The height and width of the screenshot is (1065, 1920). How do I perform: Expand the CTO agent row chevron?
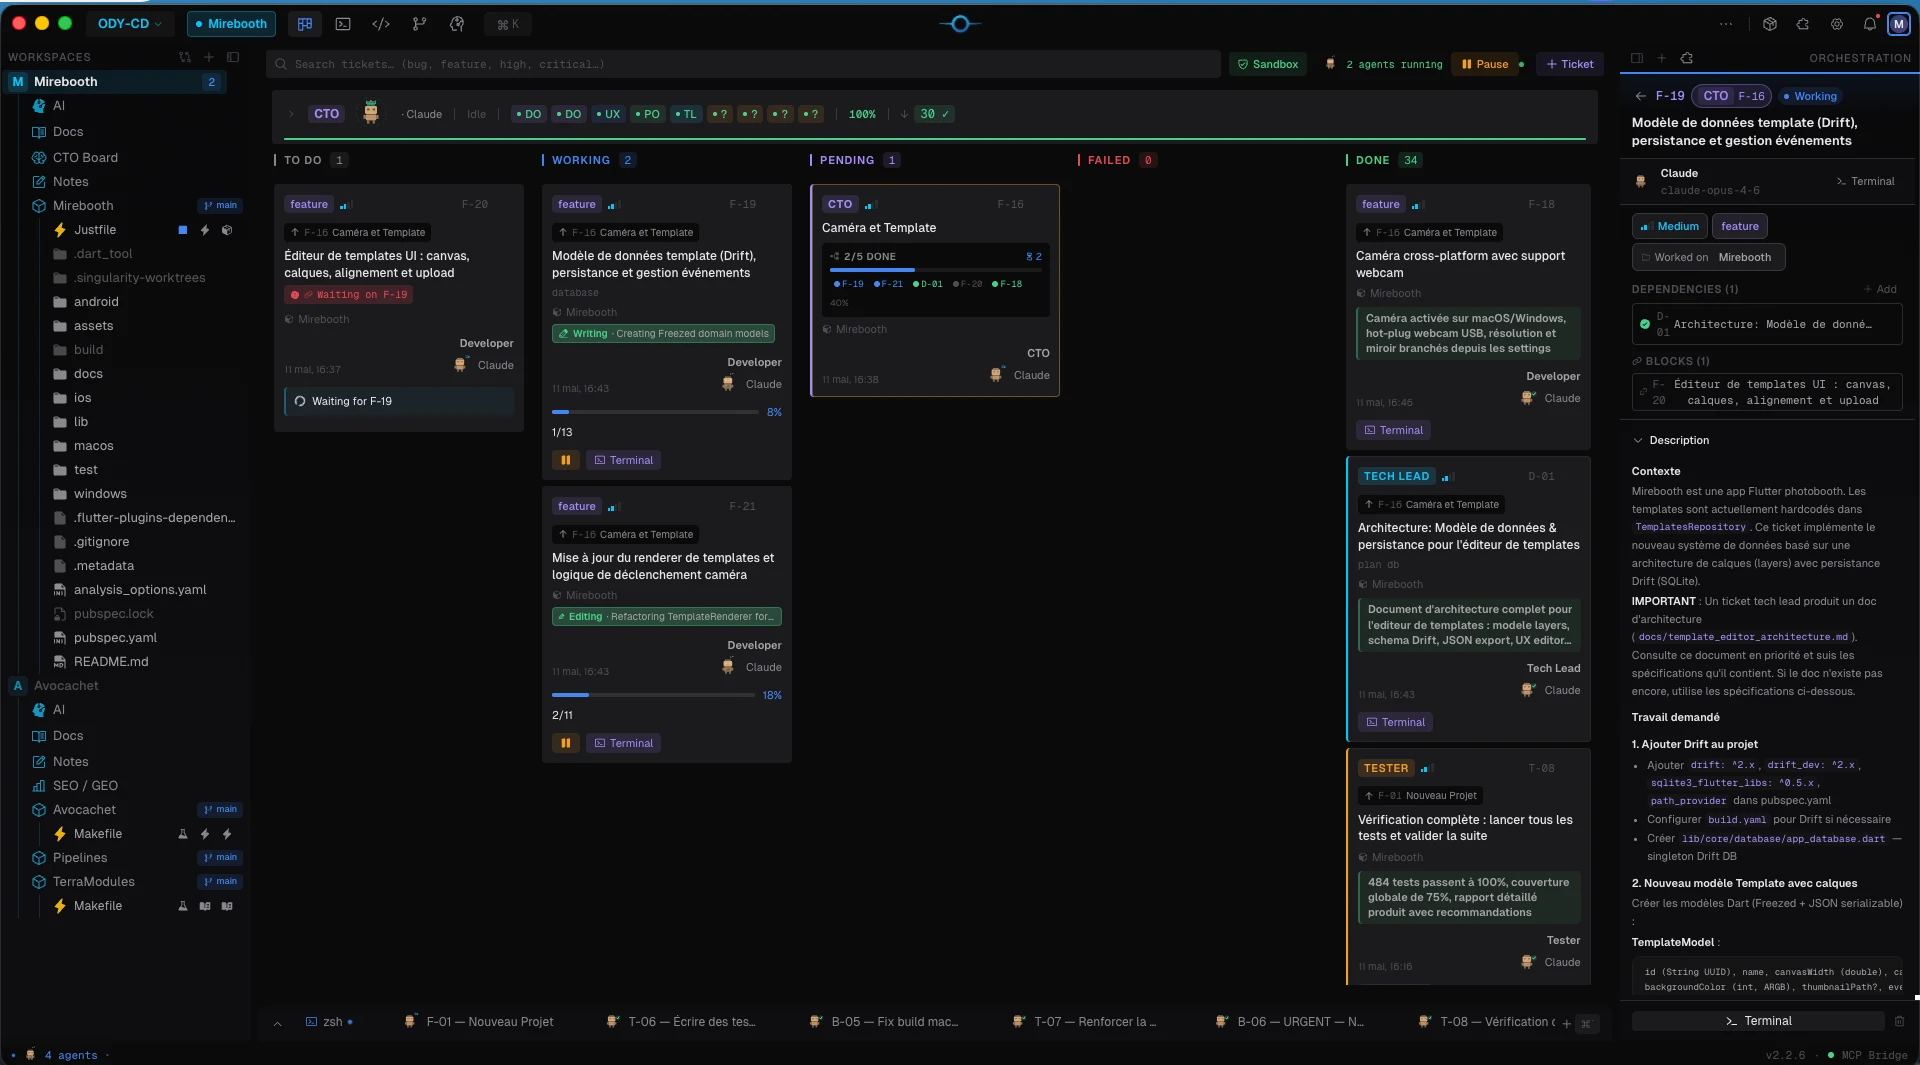291,114
